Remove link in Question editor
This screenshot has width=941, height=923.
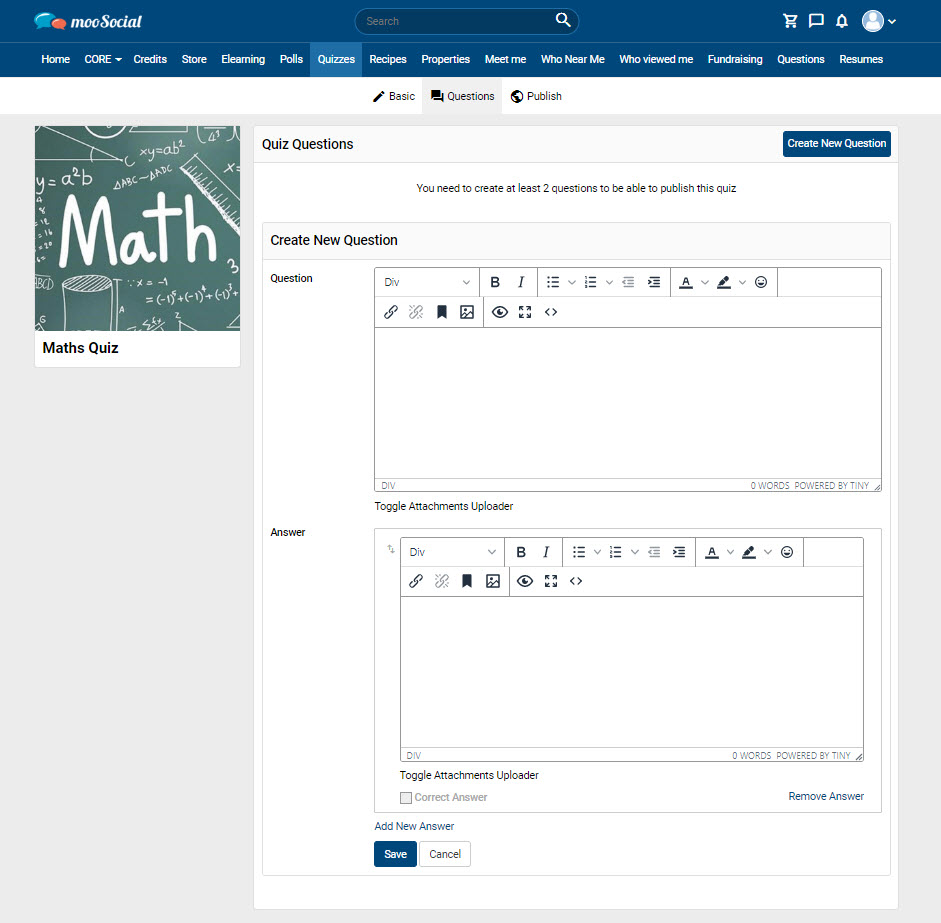(x=416, y=312)
